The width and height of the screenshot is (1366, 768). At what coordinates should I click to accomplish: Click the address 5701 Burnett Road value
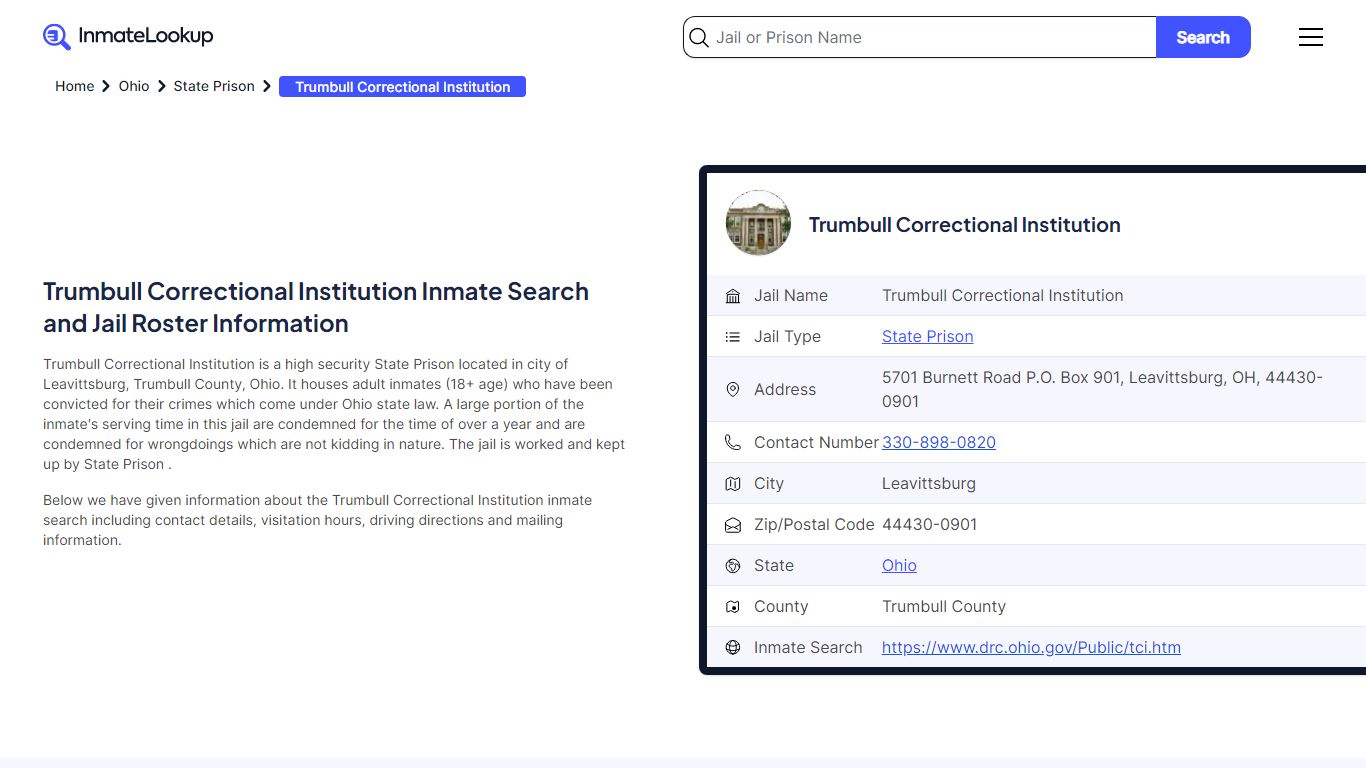[1102, 390]
